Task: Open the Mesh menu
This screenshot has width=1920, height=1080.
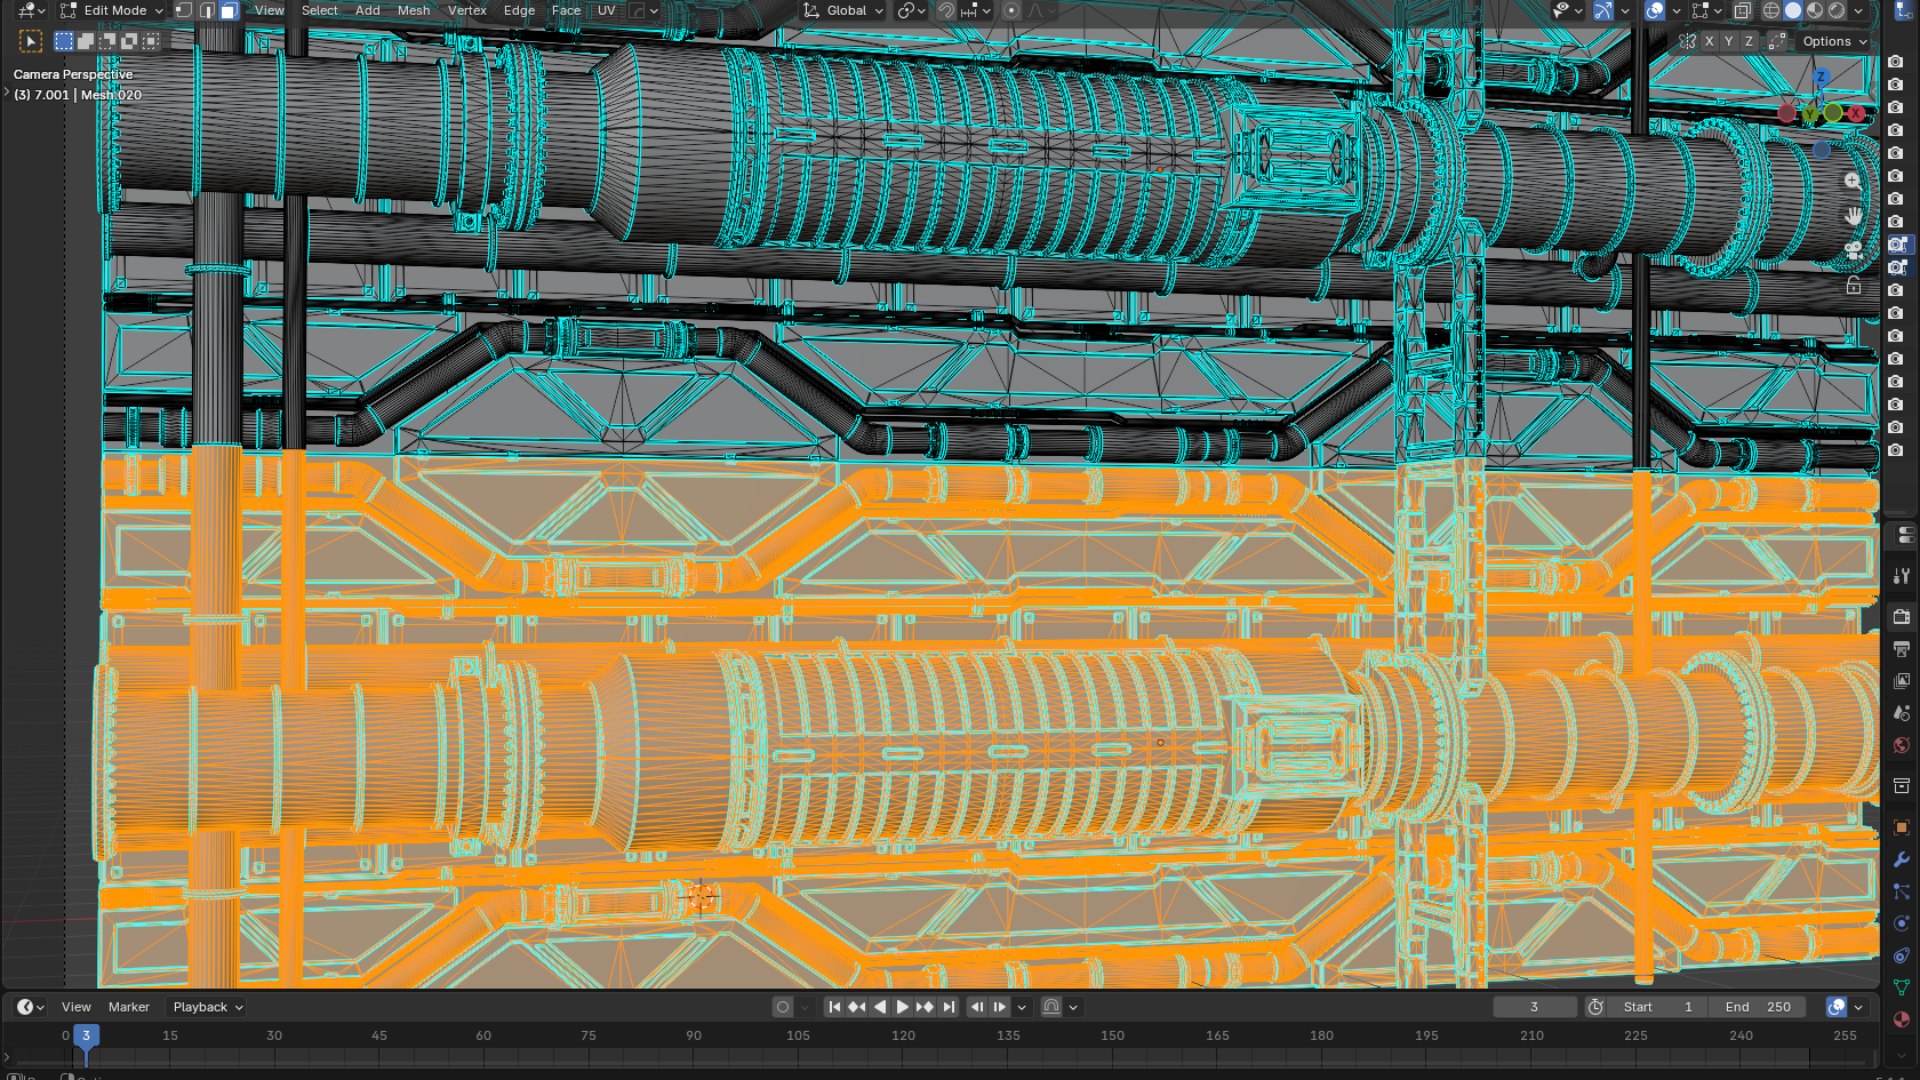Action: 413,11
